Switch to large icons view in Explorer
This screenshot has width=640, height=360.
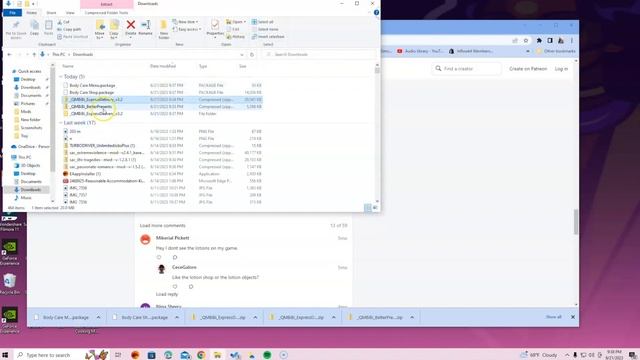tap(375, 208)
